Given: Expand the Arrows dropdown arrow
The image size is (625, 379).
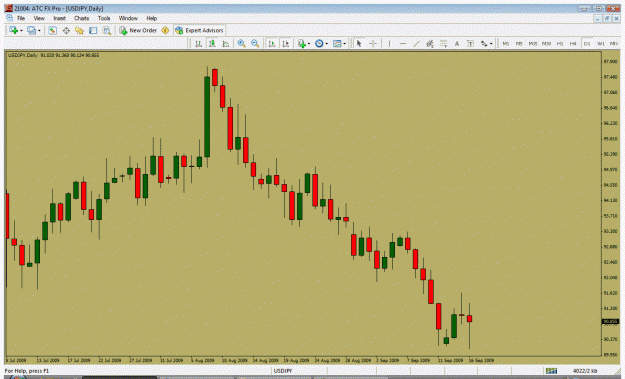Looking at the screenshot, I should pyautogui.click(x=491, y=44).
